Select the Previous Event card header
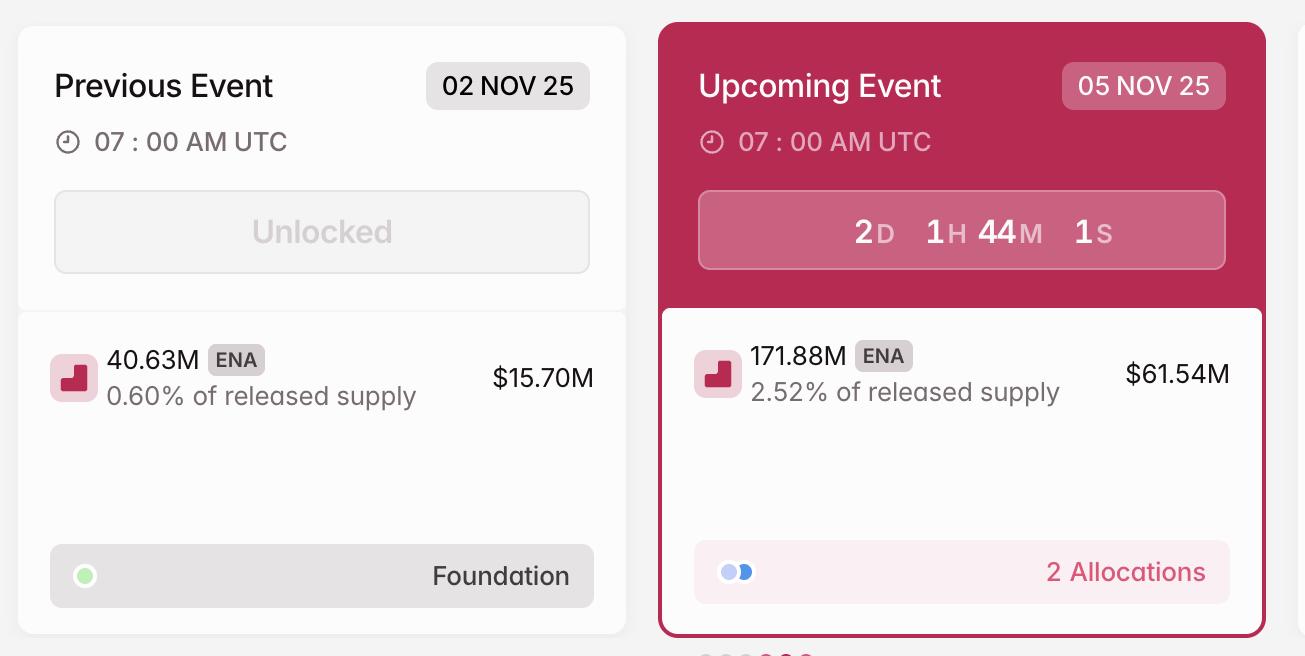Image resolution: width=1305 pixels, height=656 pixels. coord(163,86)
